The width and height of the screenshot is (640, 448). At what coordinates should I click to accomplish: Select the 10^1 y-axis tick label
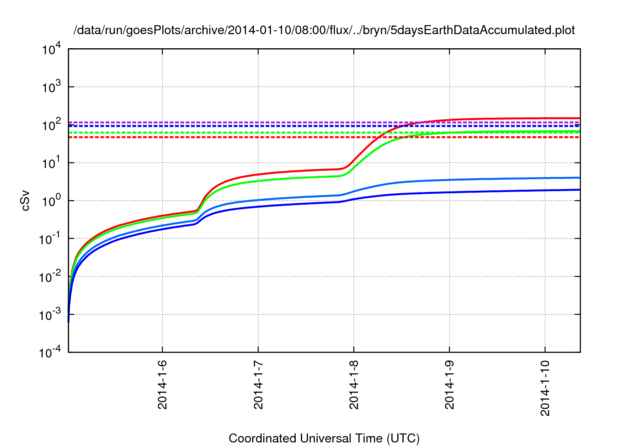tap(50, 162)
